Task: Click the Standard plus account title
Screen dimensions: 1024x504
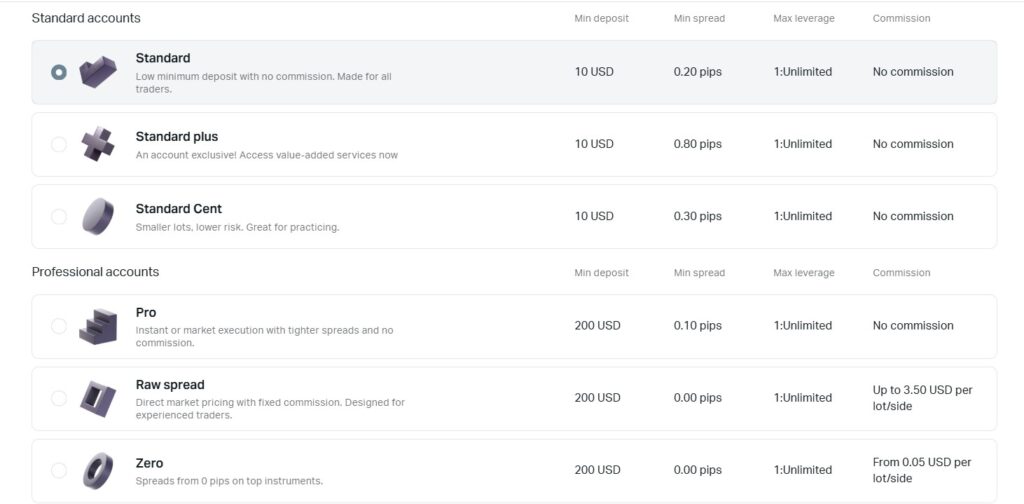Action: 177,137
